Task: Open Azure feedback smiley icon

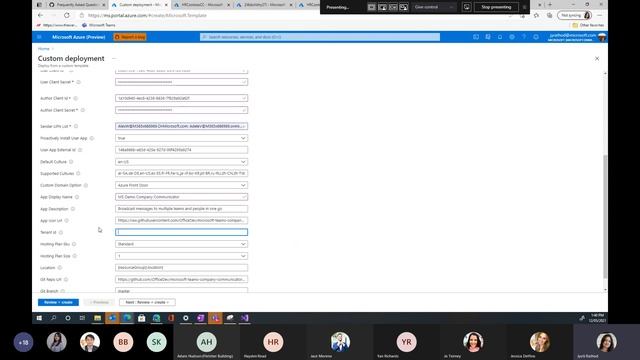Action: [x=536, y=37]
